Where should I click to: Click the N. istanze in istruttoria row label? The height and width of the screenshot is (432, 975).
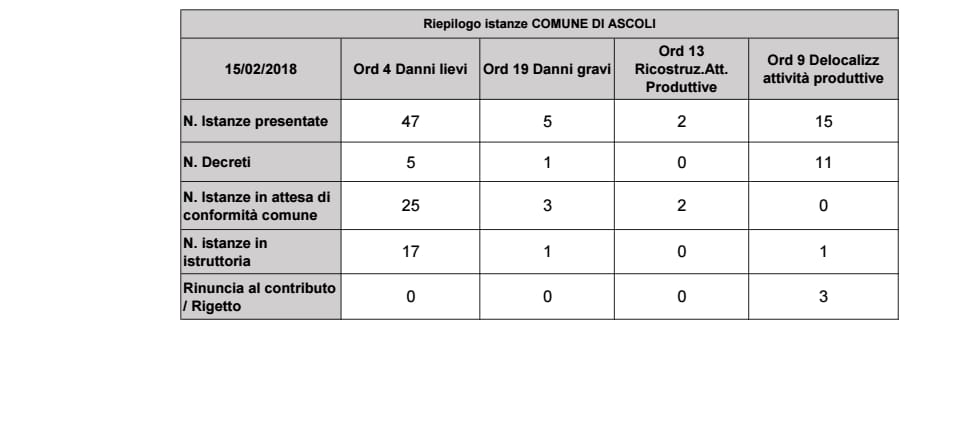(225, 252)
